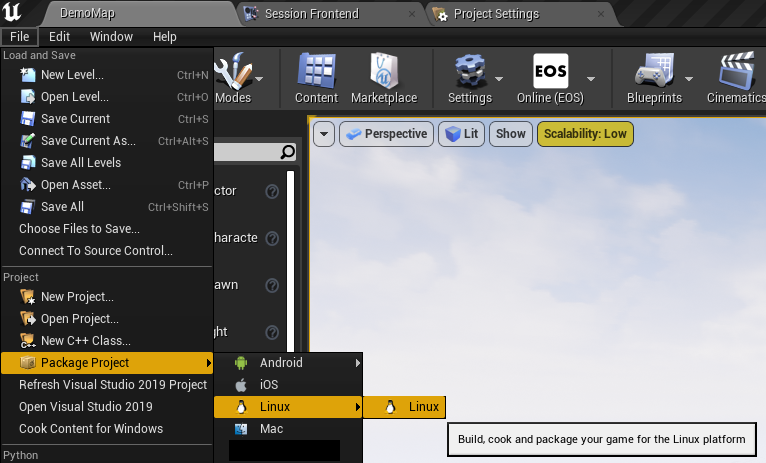
Task: Select Connect To Source Control... entry
Action: tap(107, 251)
